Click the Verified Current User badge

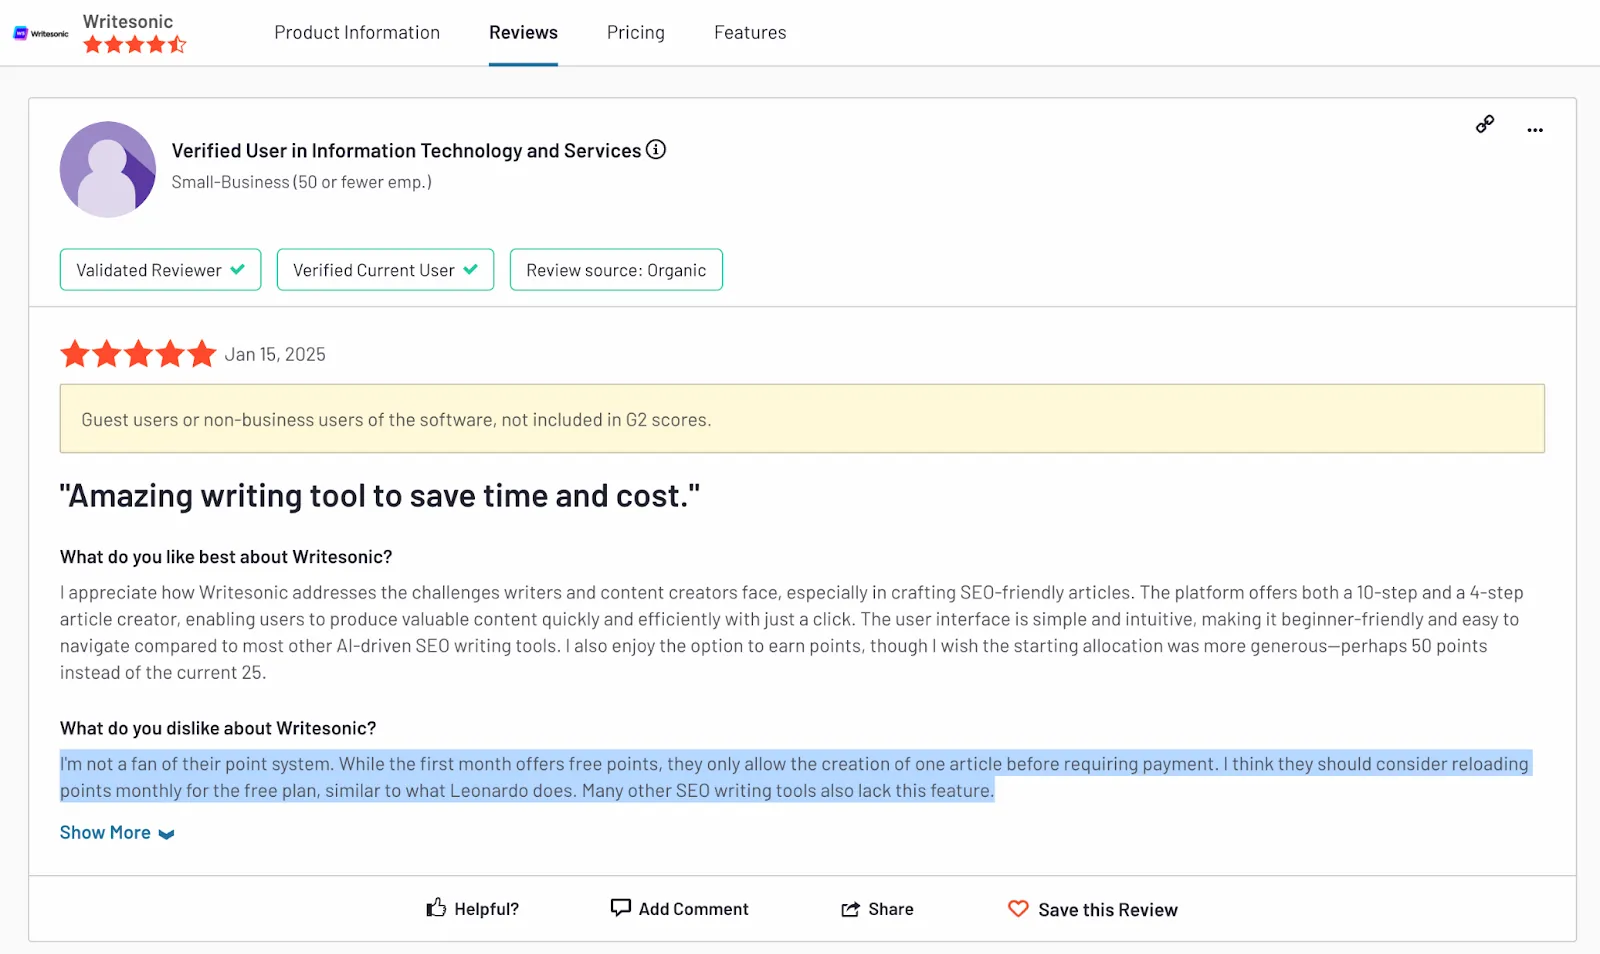pos(385,270)
